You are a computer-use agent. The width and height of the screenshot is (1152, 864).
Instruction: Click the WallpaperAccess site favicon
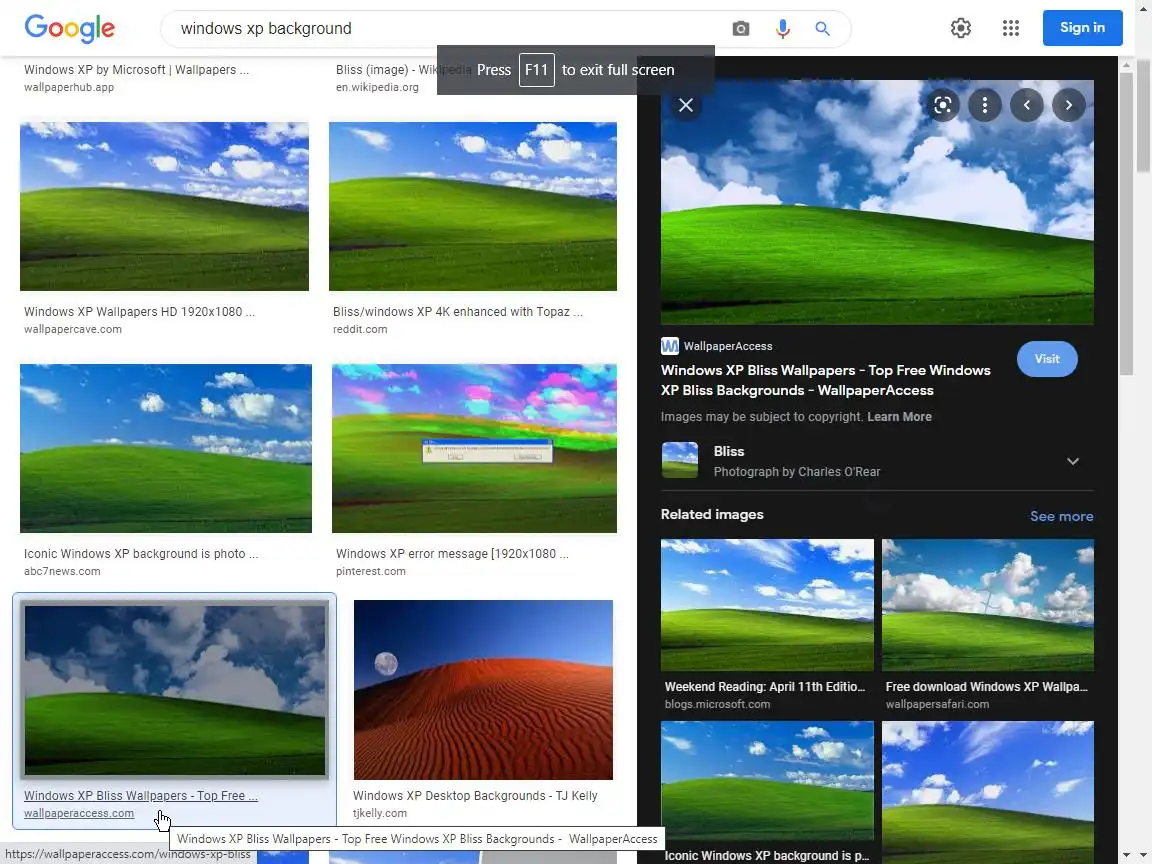point(669,346)
